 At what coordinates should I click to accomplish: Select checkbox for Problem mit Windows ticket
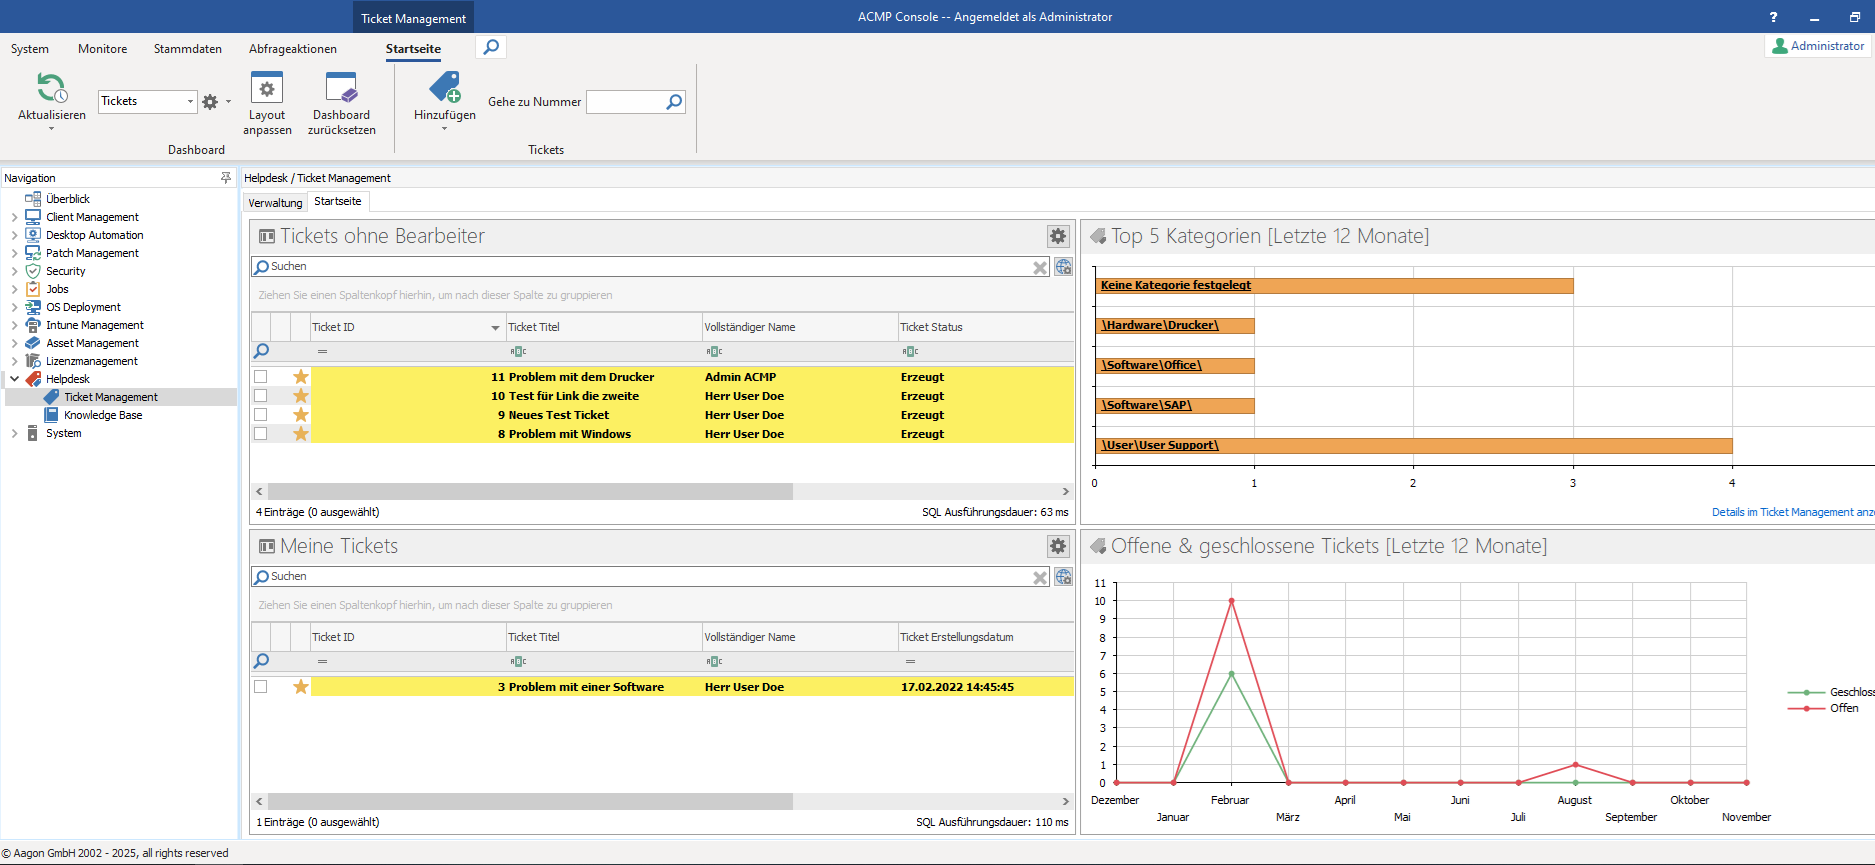(261, 434)
